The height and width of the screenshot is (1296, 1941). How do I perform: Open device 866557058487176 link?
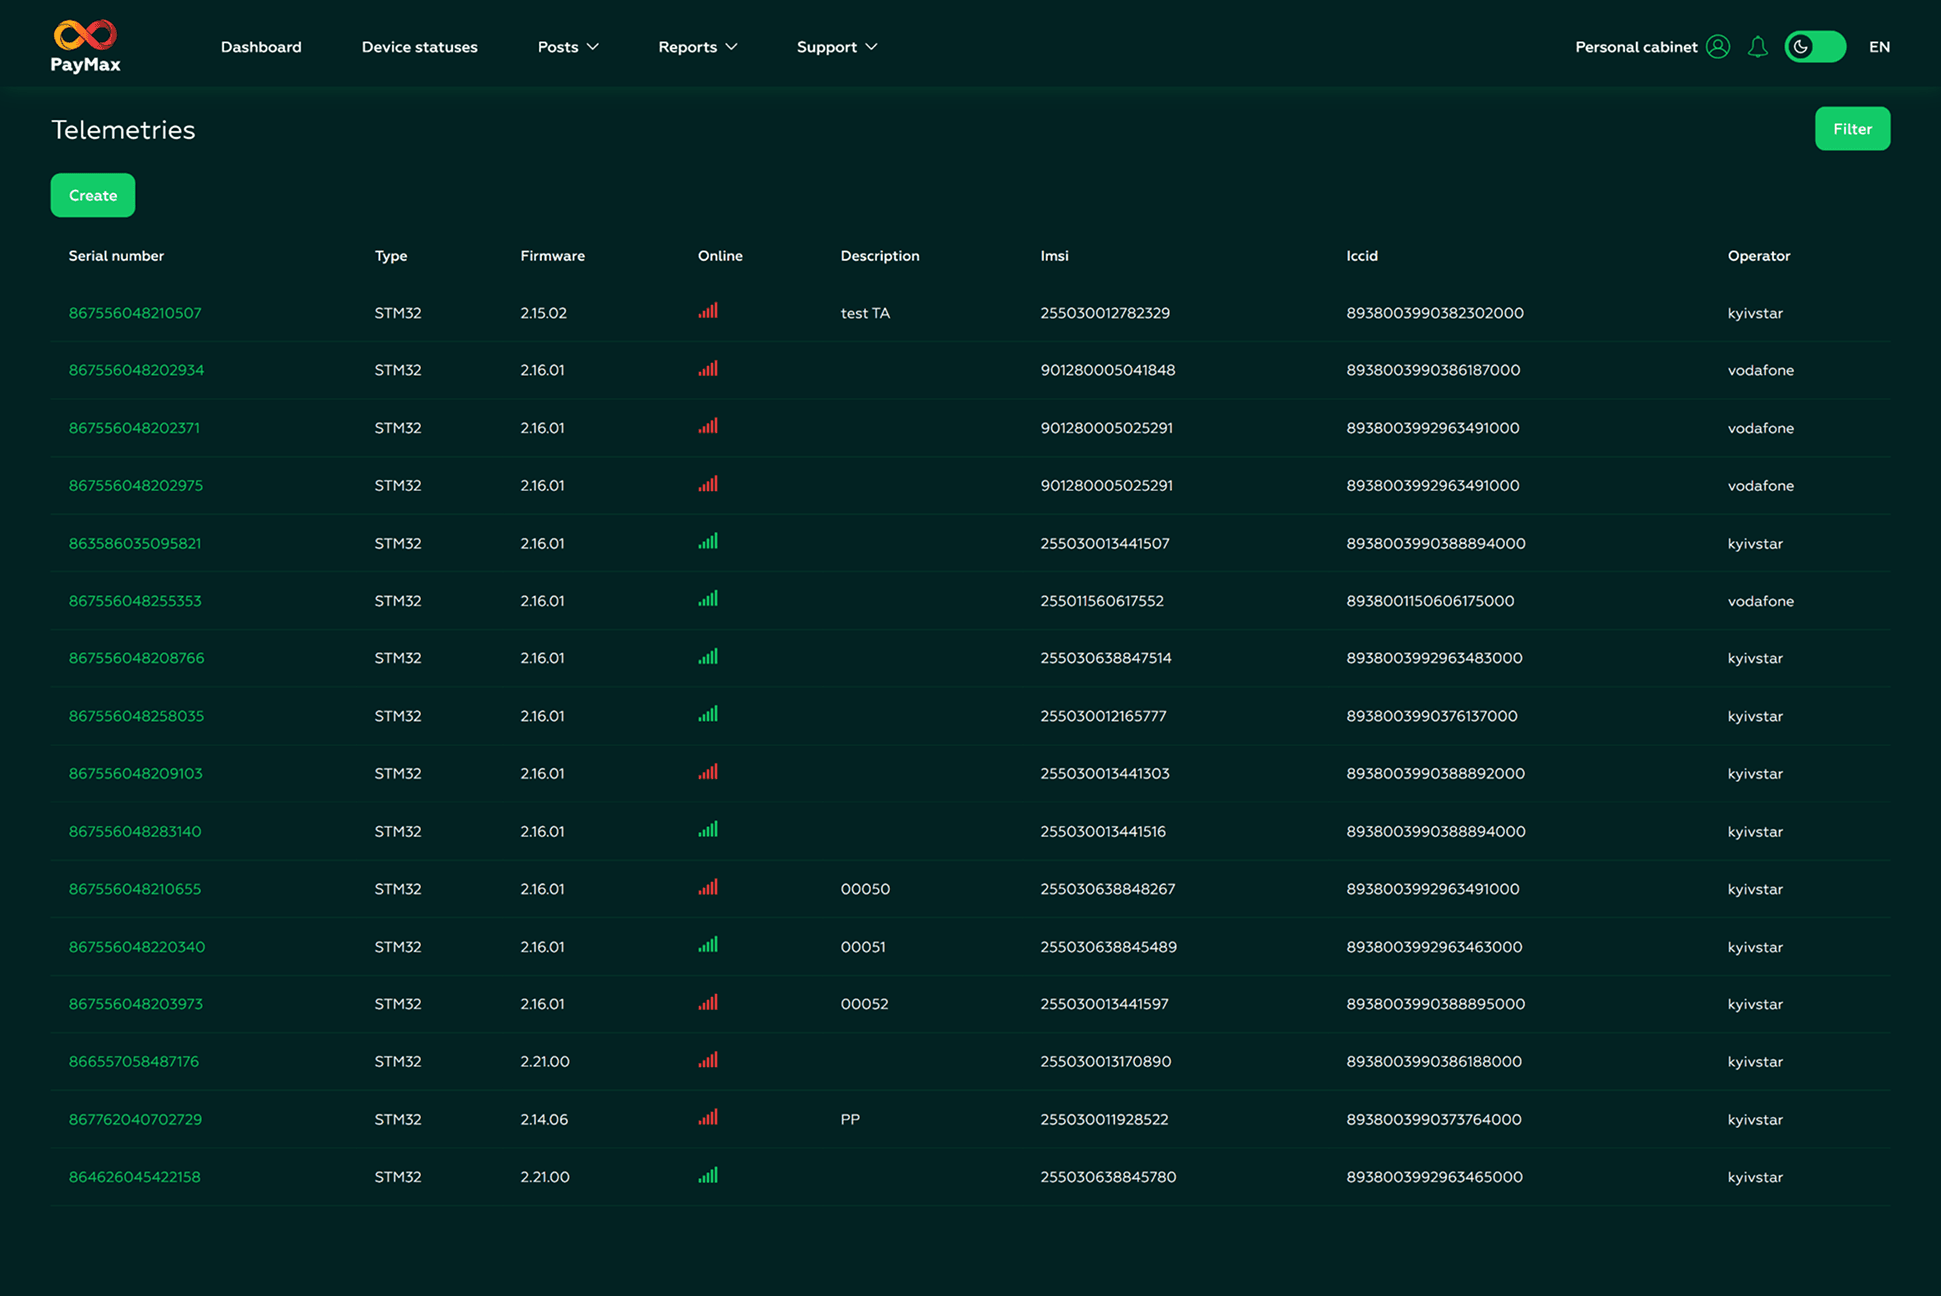coord(134,1062)
